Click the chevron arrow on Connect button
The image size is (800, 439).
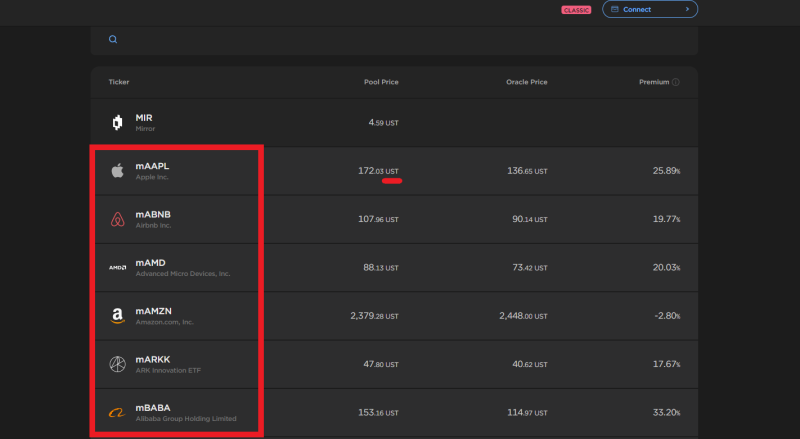[x=687, y=9]
